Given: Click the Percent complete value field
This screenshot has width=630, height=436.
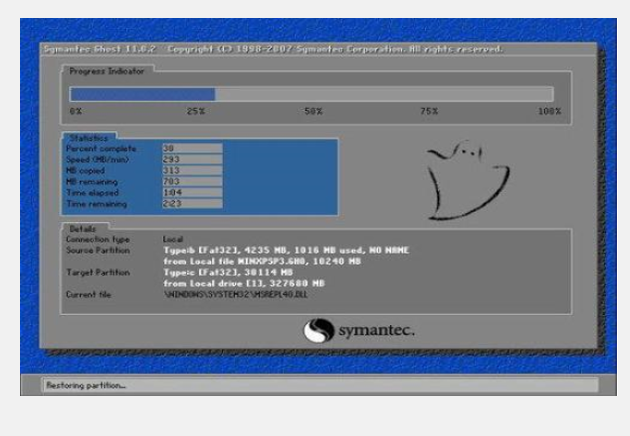Looking at the screenshot, I should [192, 148].
